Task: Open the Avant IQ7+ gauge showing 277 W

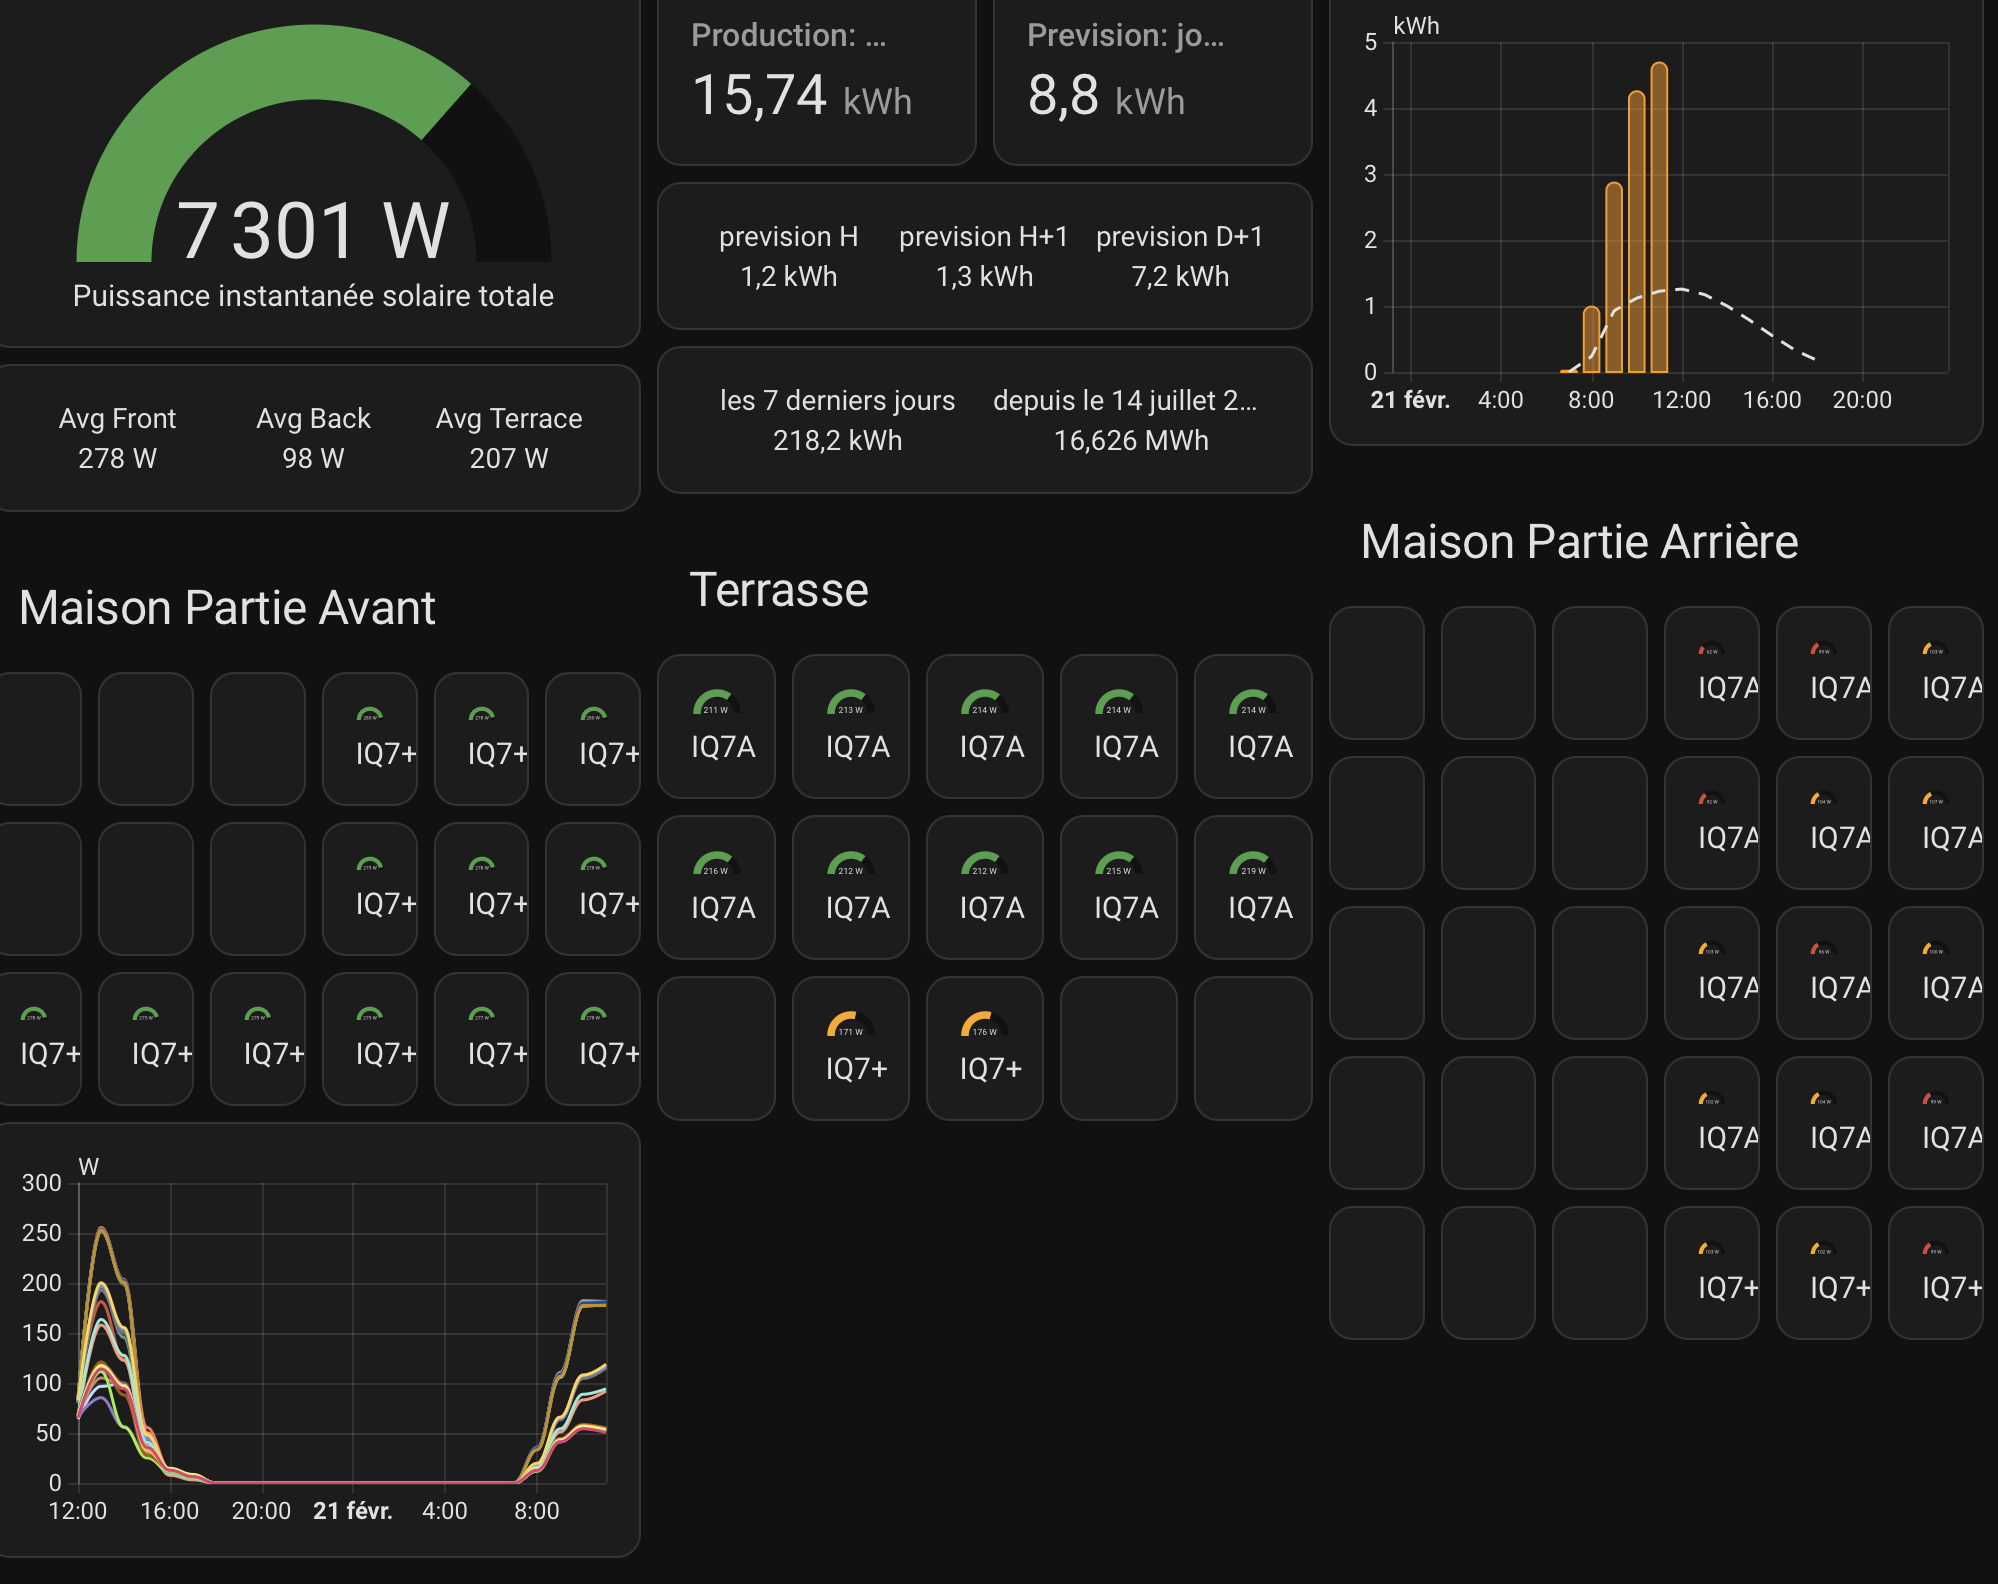Action: (481, 1038)
